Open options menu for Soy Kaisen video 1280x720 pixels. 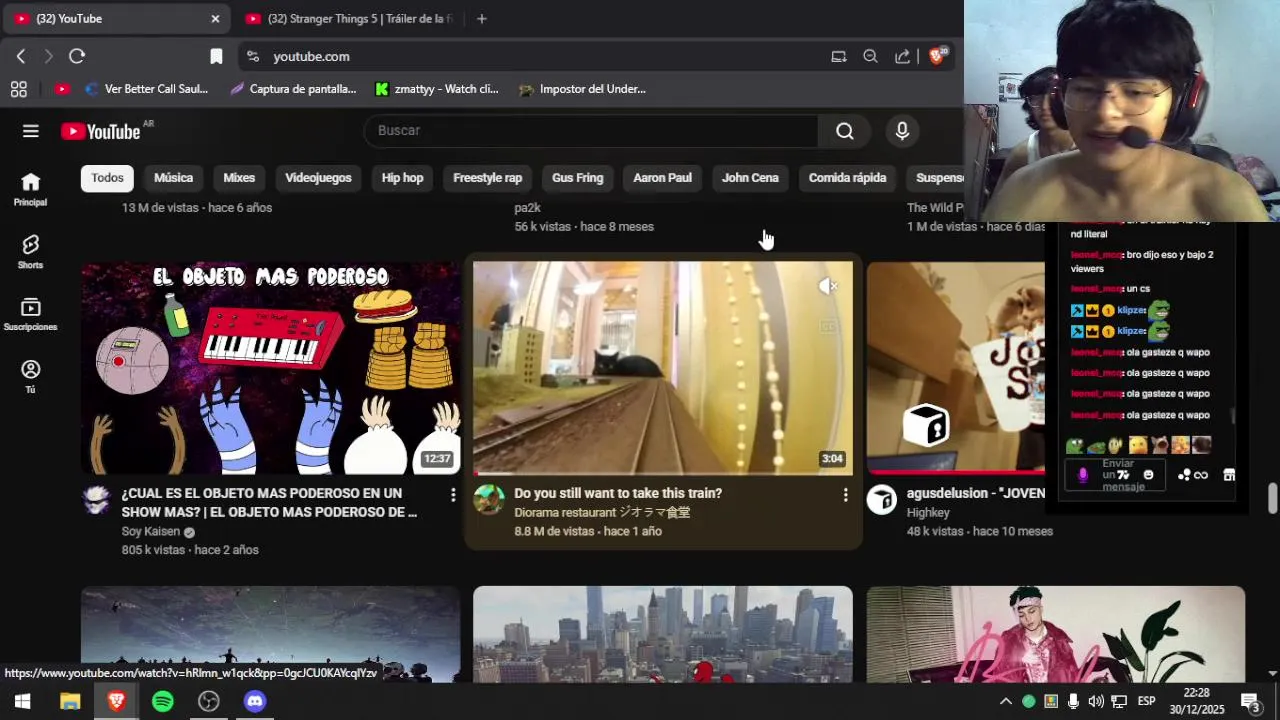pyautogui.click(x=453, y=494)
